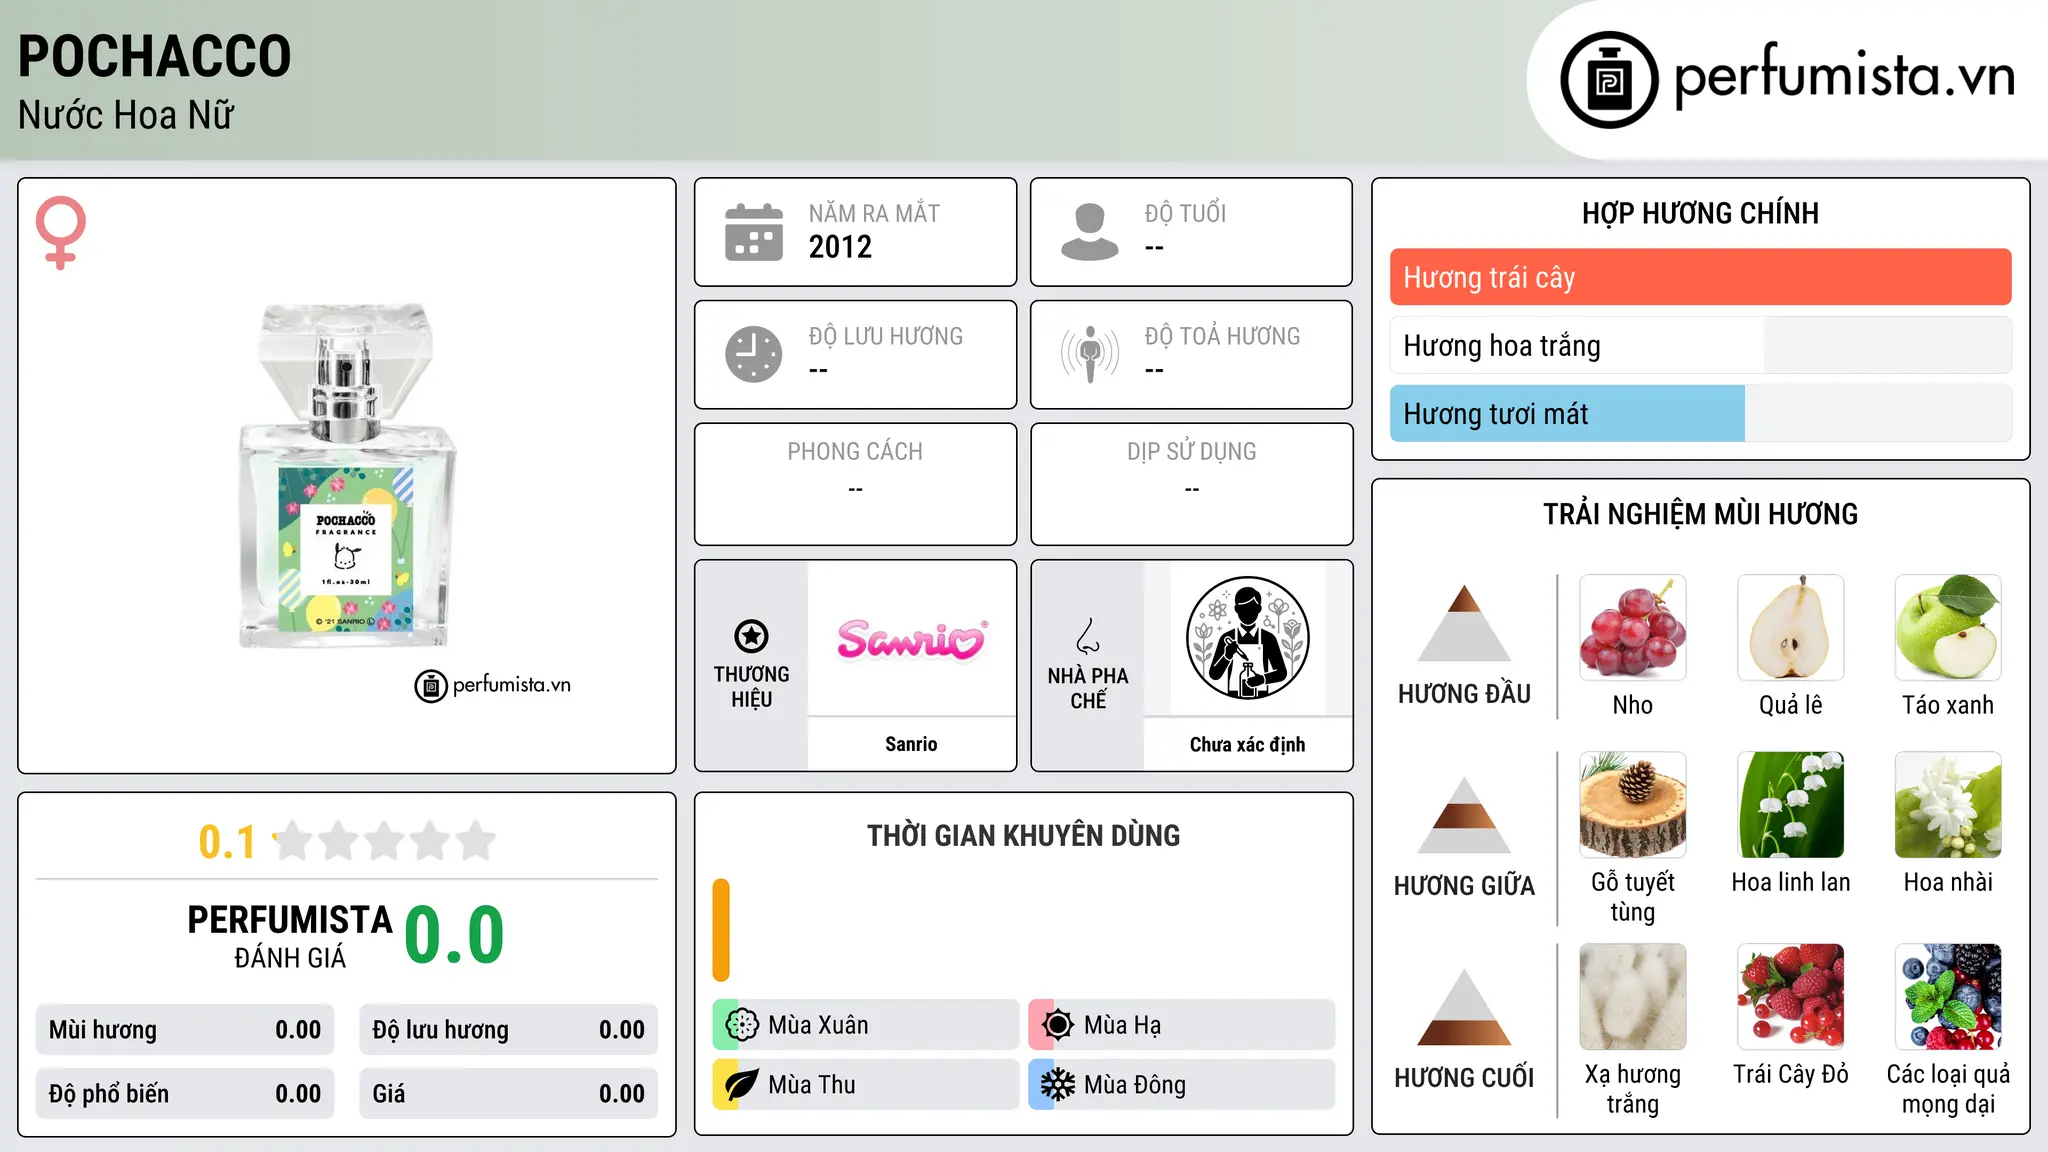Image resolution: width=2048 pixels, height=1152 pixels.
Task: Click the female gender symbol icon
Action: [x=61, y=232]
